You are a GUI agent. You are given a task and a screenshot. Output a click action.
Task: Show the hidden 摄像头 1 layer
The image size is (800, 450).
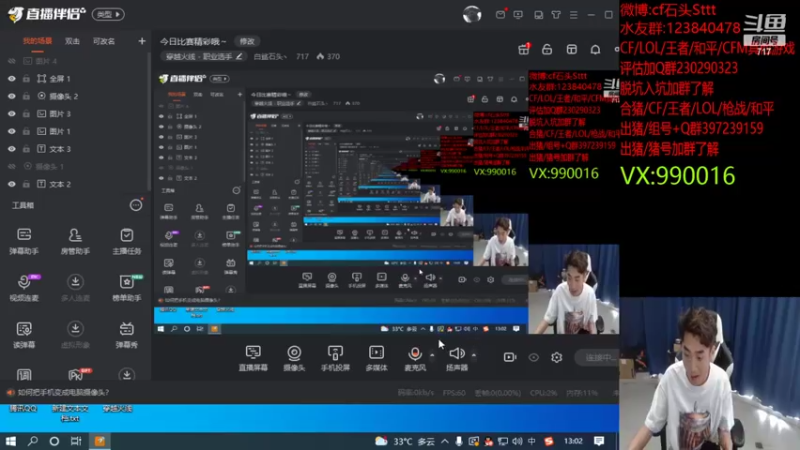tap(12, 166)
